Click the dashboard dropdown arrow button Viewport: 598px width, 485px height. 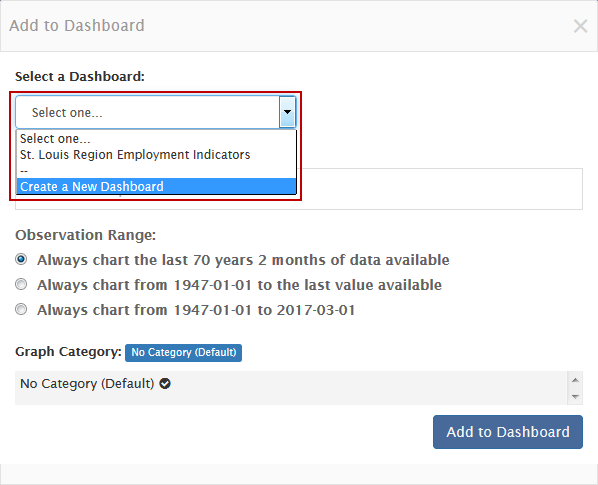pos(287,112)
